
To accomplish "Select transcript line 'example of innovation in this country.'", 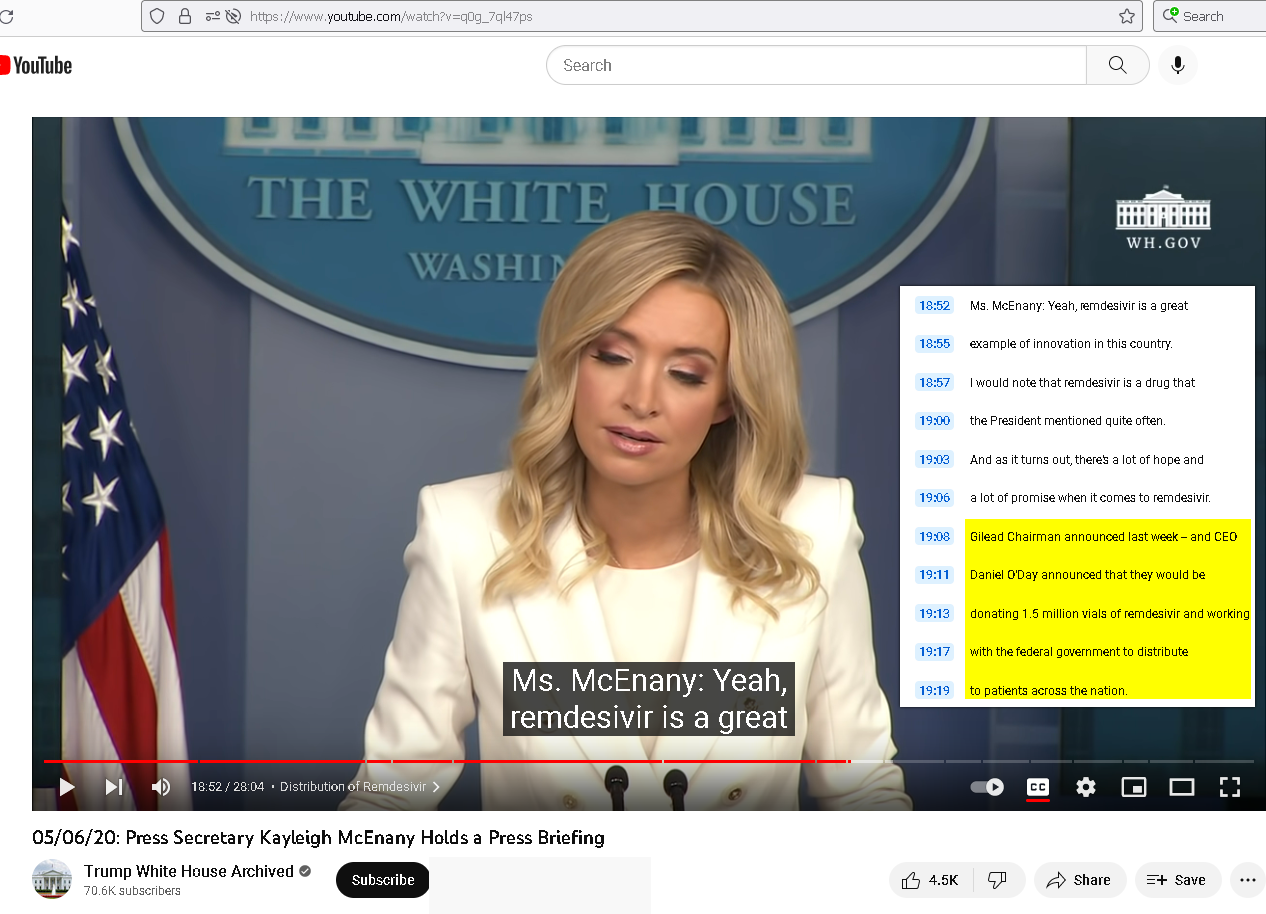I will [1071, 343].
